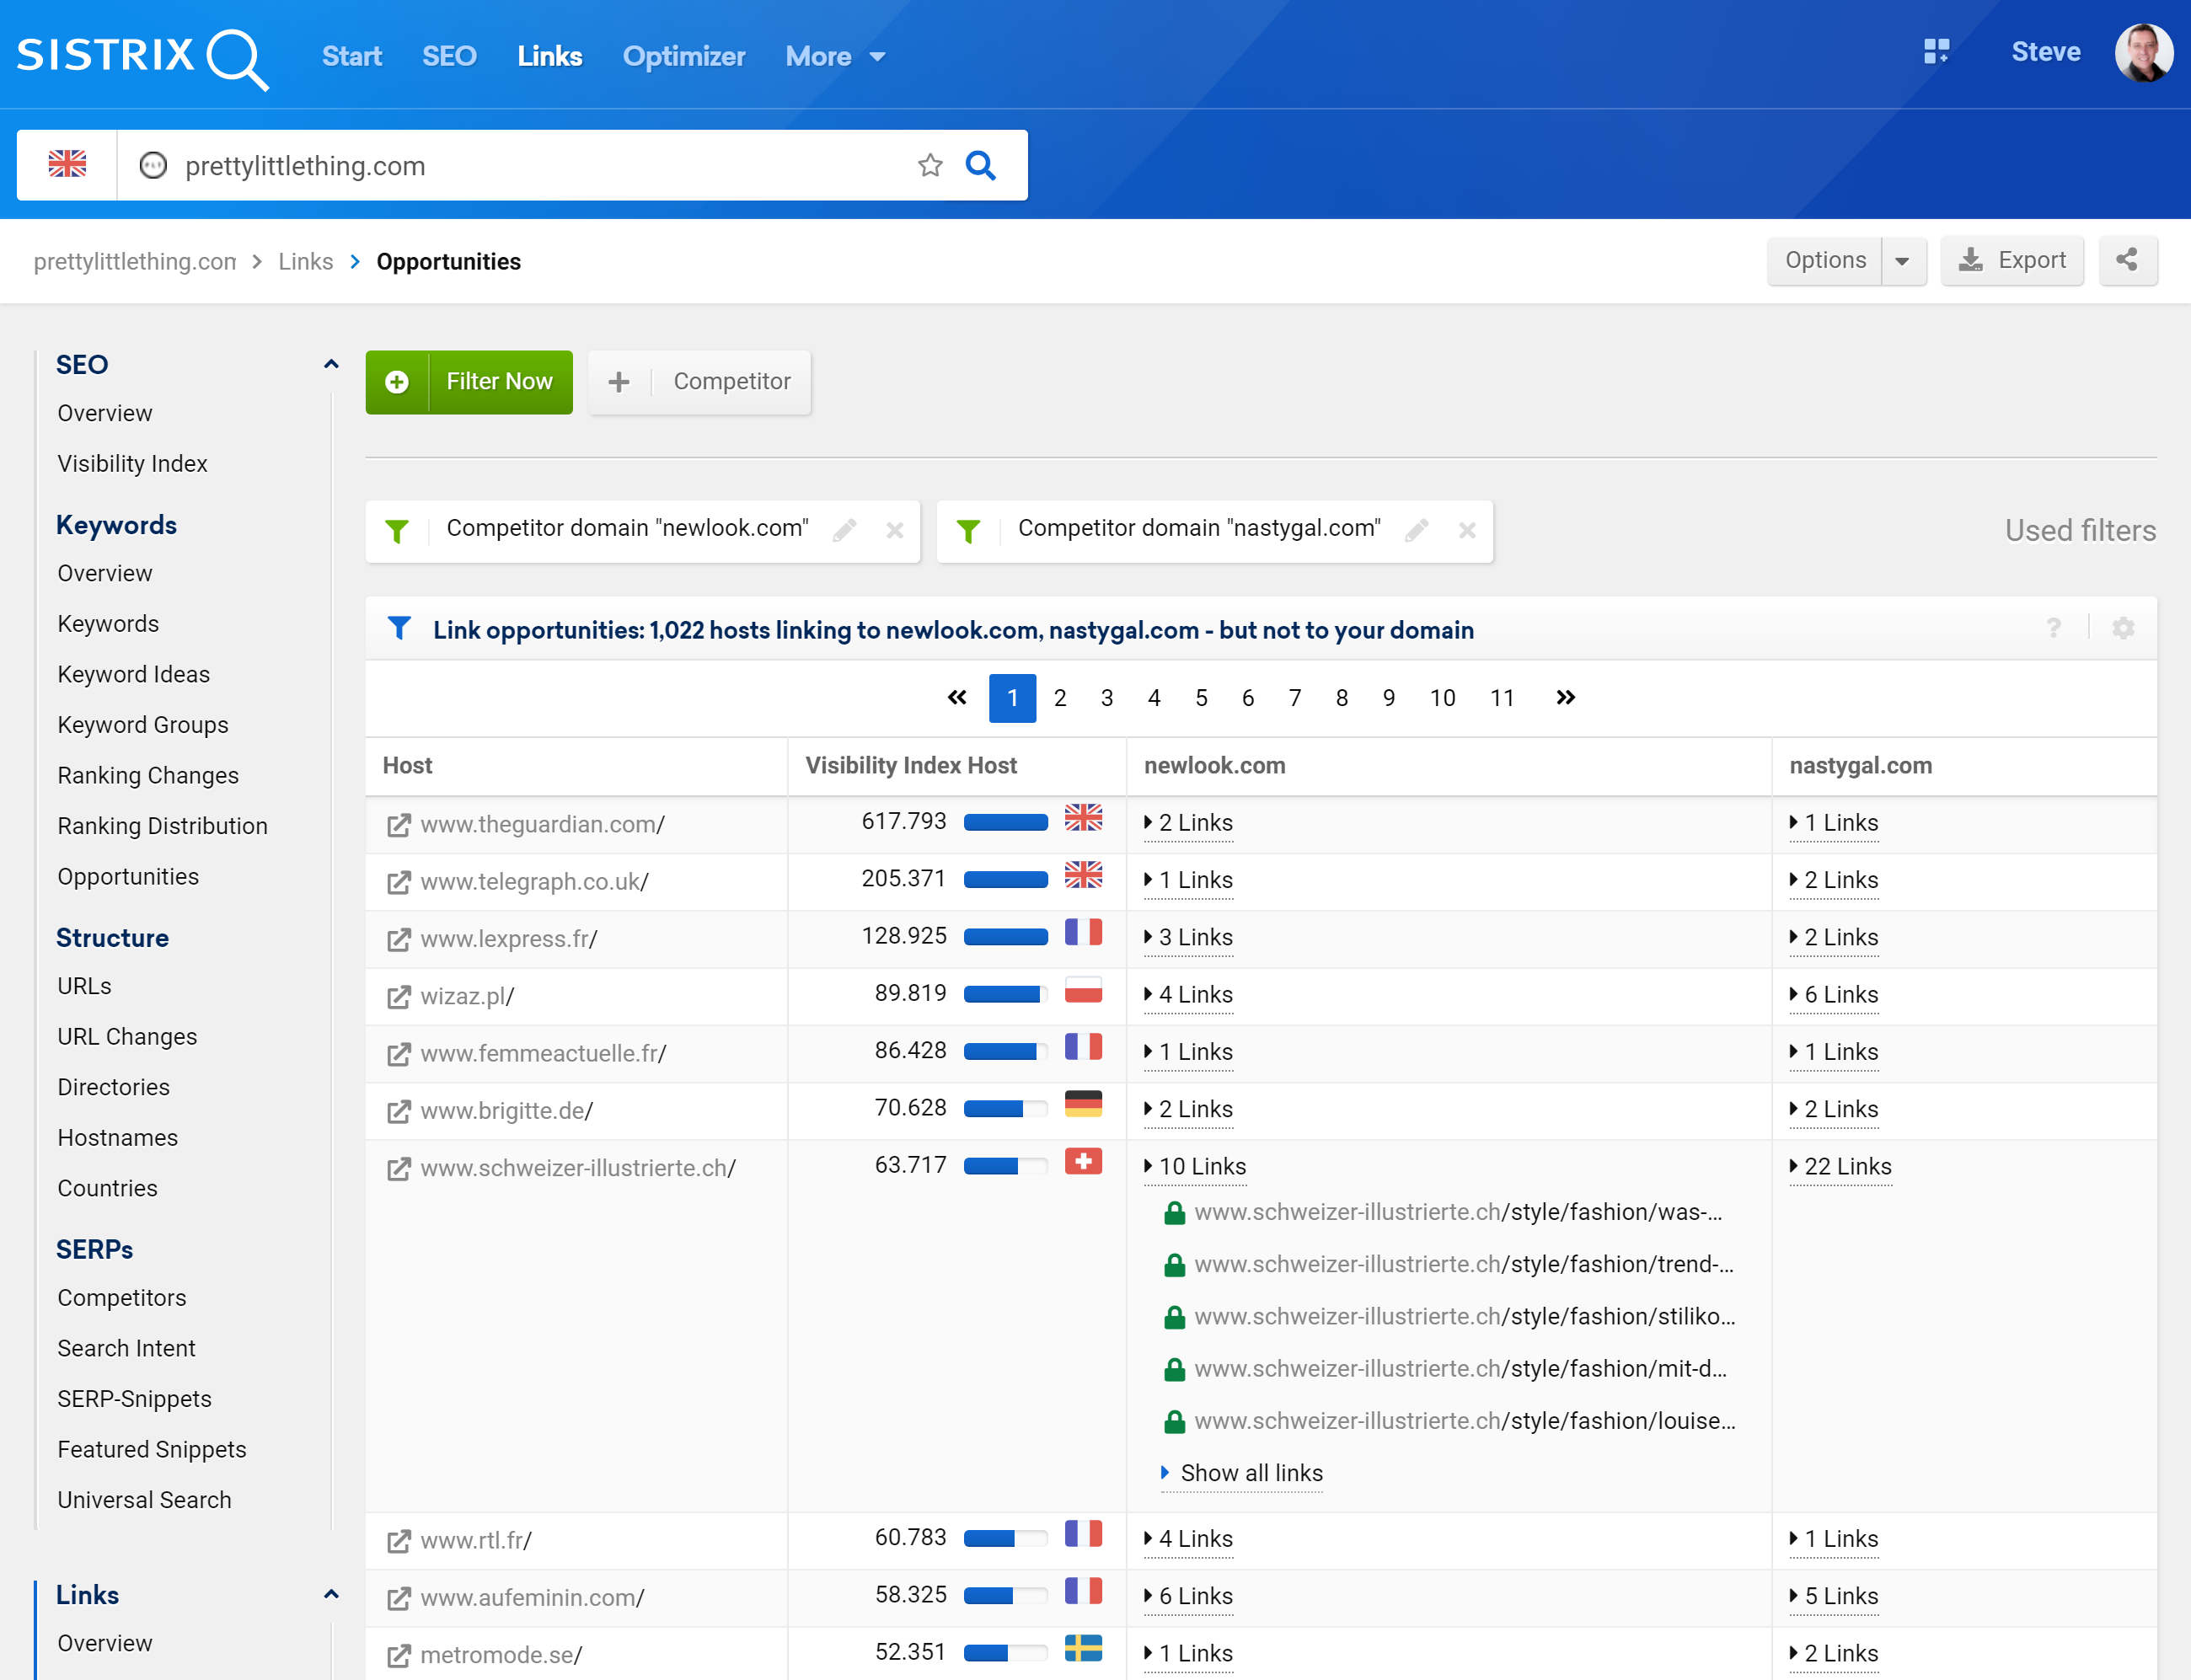This screenshot has height=1680, width=2191.
Task: Click the Links breadcrumb
Action: [x=305, y=262]
